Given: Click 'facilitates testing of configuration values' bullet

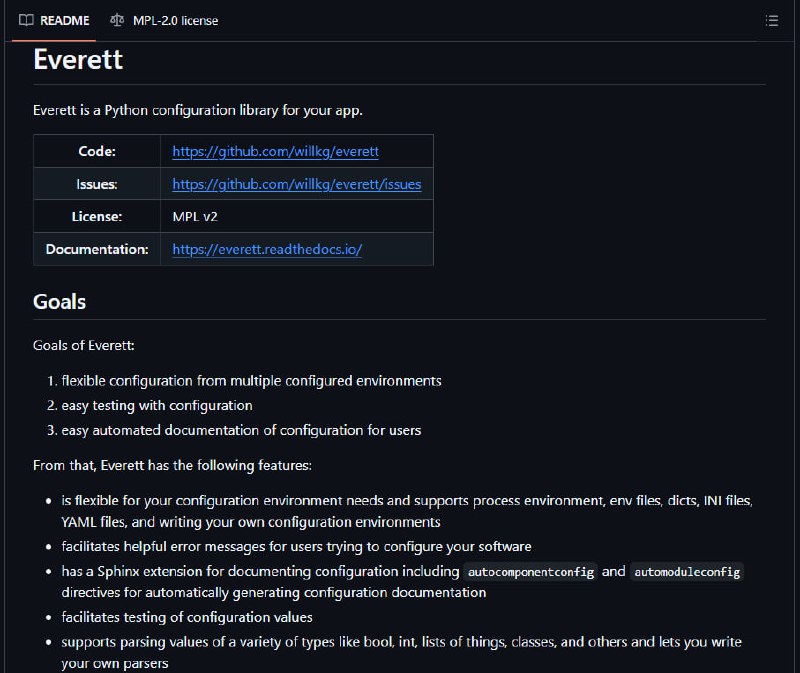Looking at the screenshot, I should [x=187, y=617].
